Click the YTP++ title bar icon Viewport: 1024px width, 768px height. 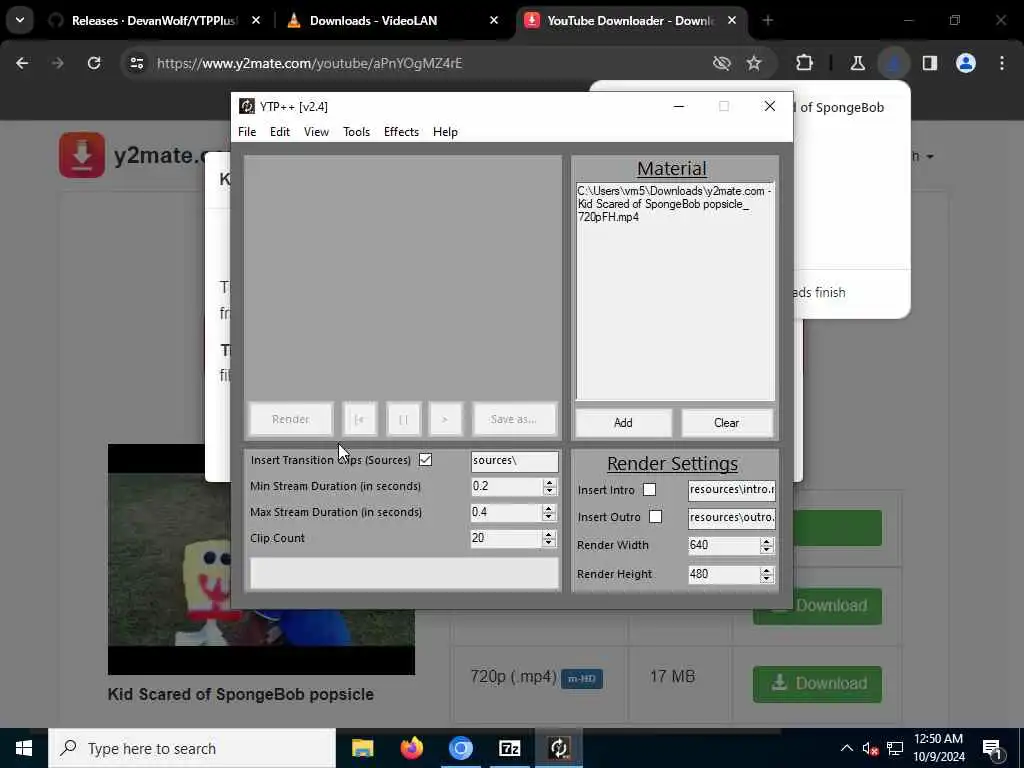[x=247, y=106]
